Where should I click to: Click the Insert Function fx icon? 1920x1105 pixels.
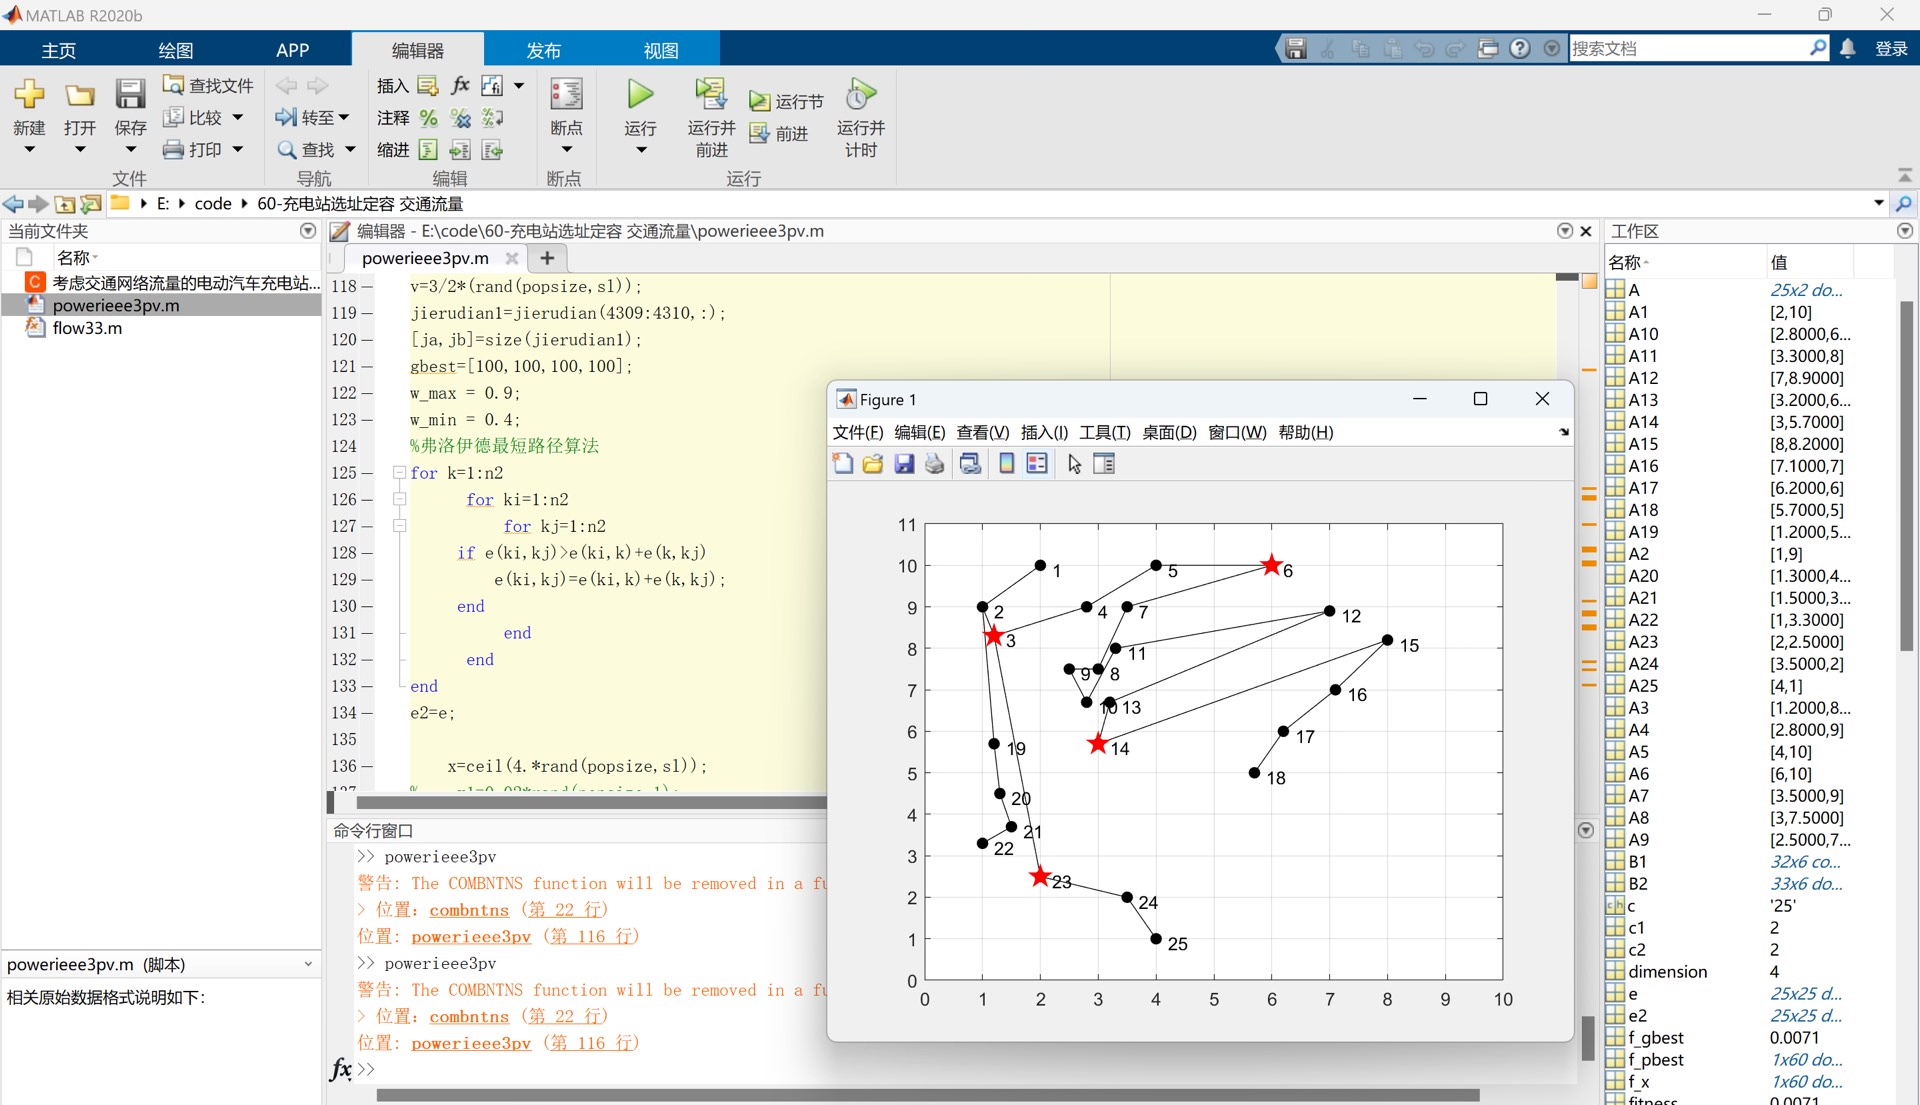[460, 85]
